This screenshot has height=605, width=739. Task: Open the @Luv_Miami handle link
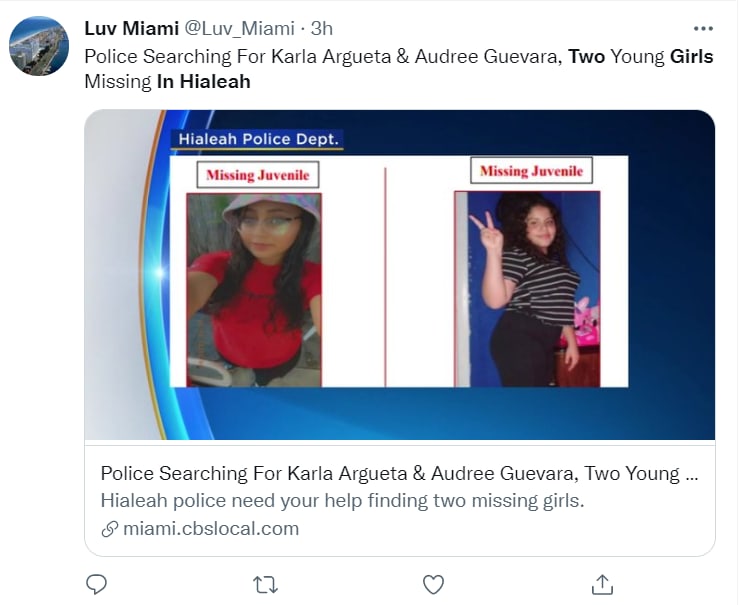tap(239, 29)
